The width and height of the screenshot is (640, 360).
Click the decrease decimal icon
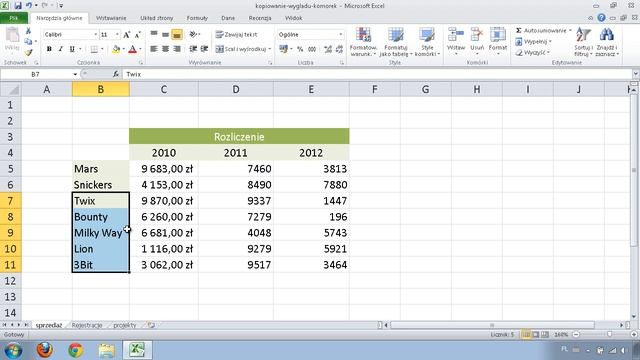click(339, 49)
